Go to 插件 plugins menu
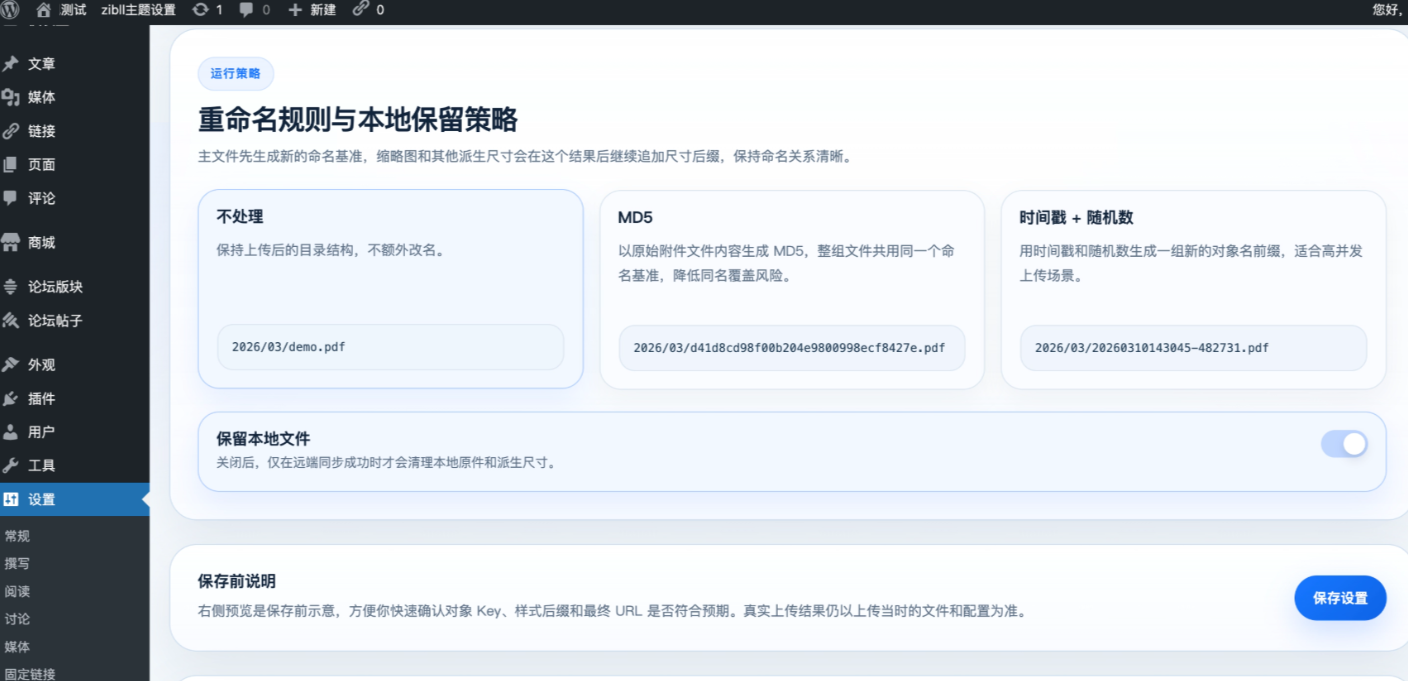1408x681 pixels. (41, 399)
